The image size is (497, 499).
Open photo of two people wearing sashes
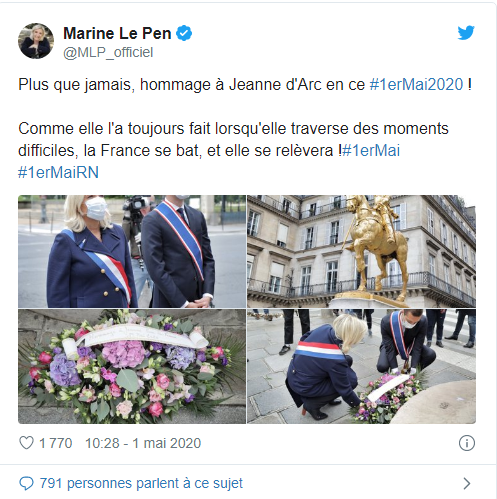[x=132, y=251]
